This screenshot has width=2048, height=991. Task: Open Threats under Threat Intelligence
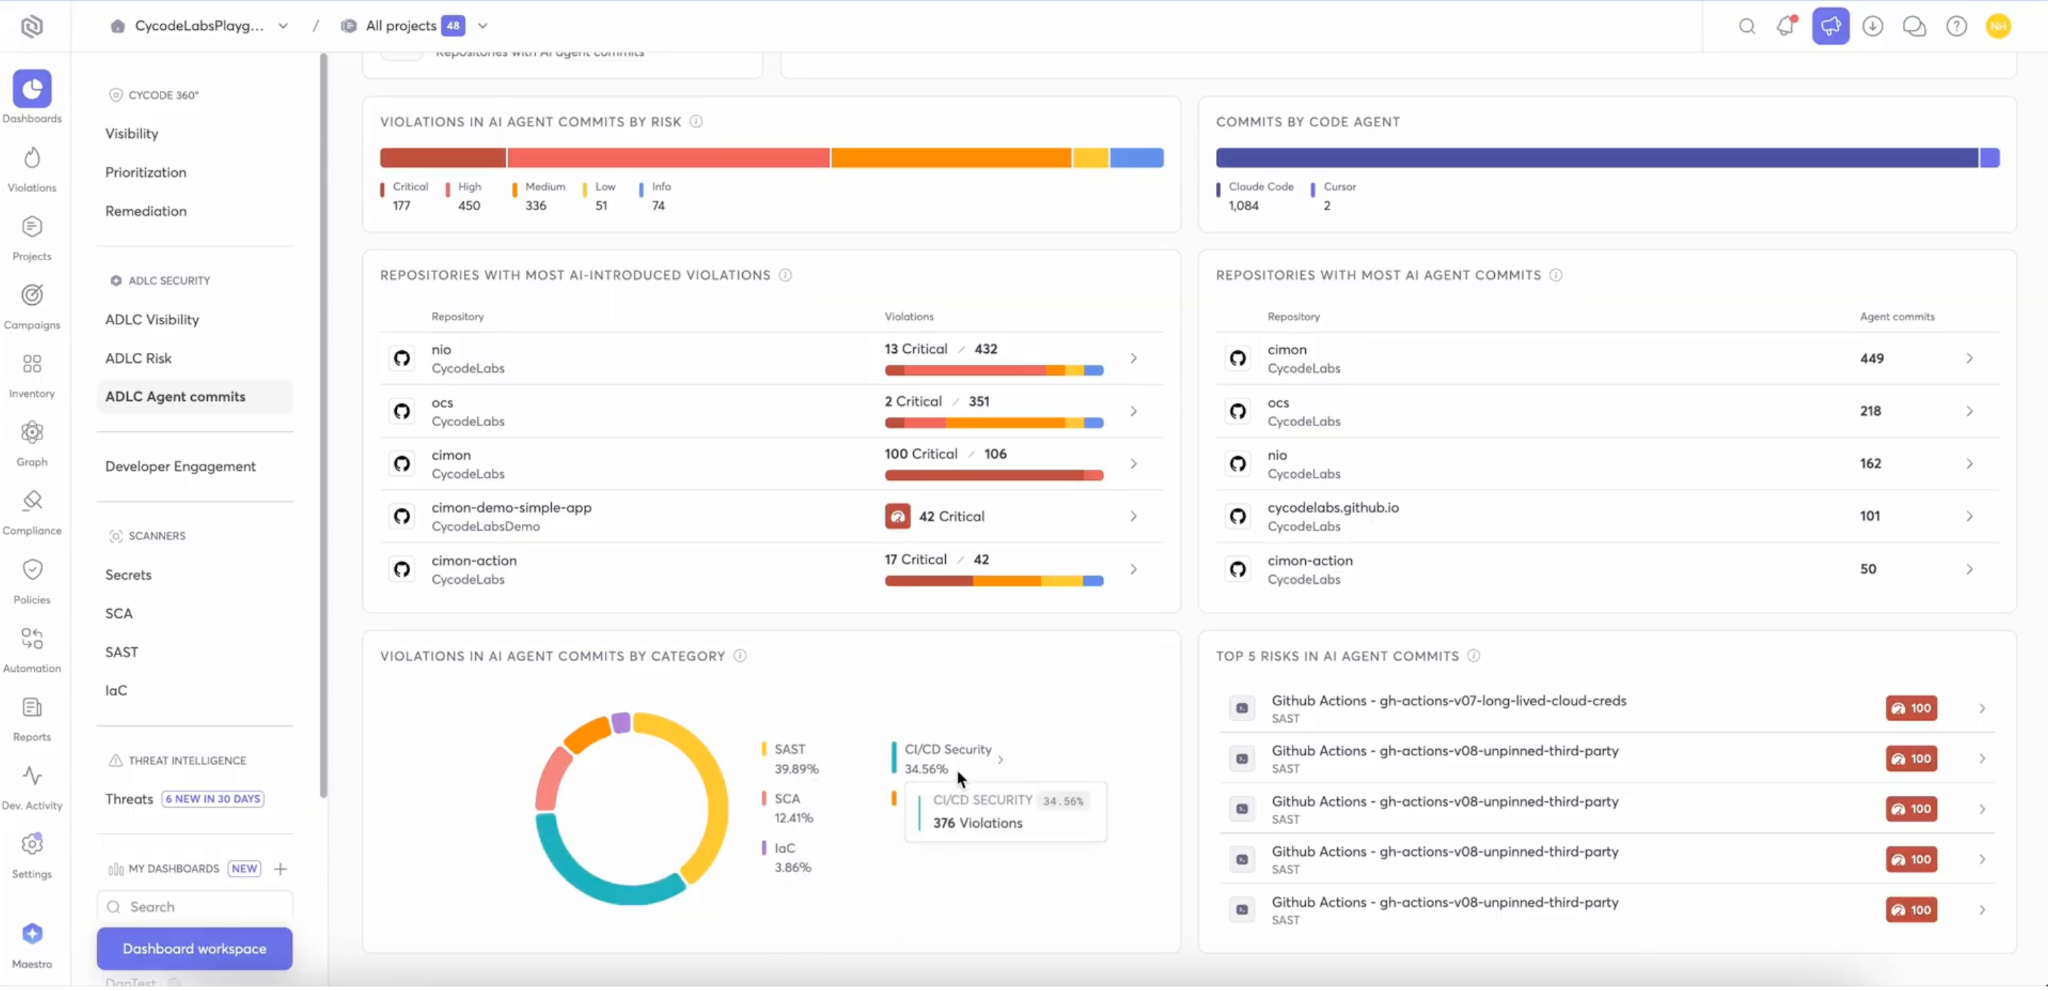click(x=129, y=798)
